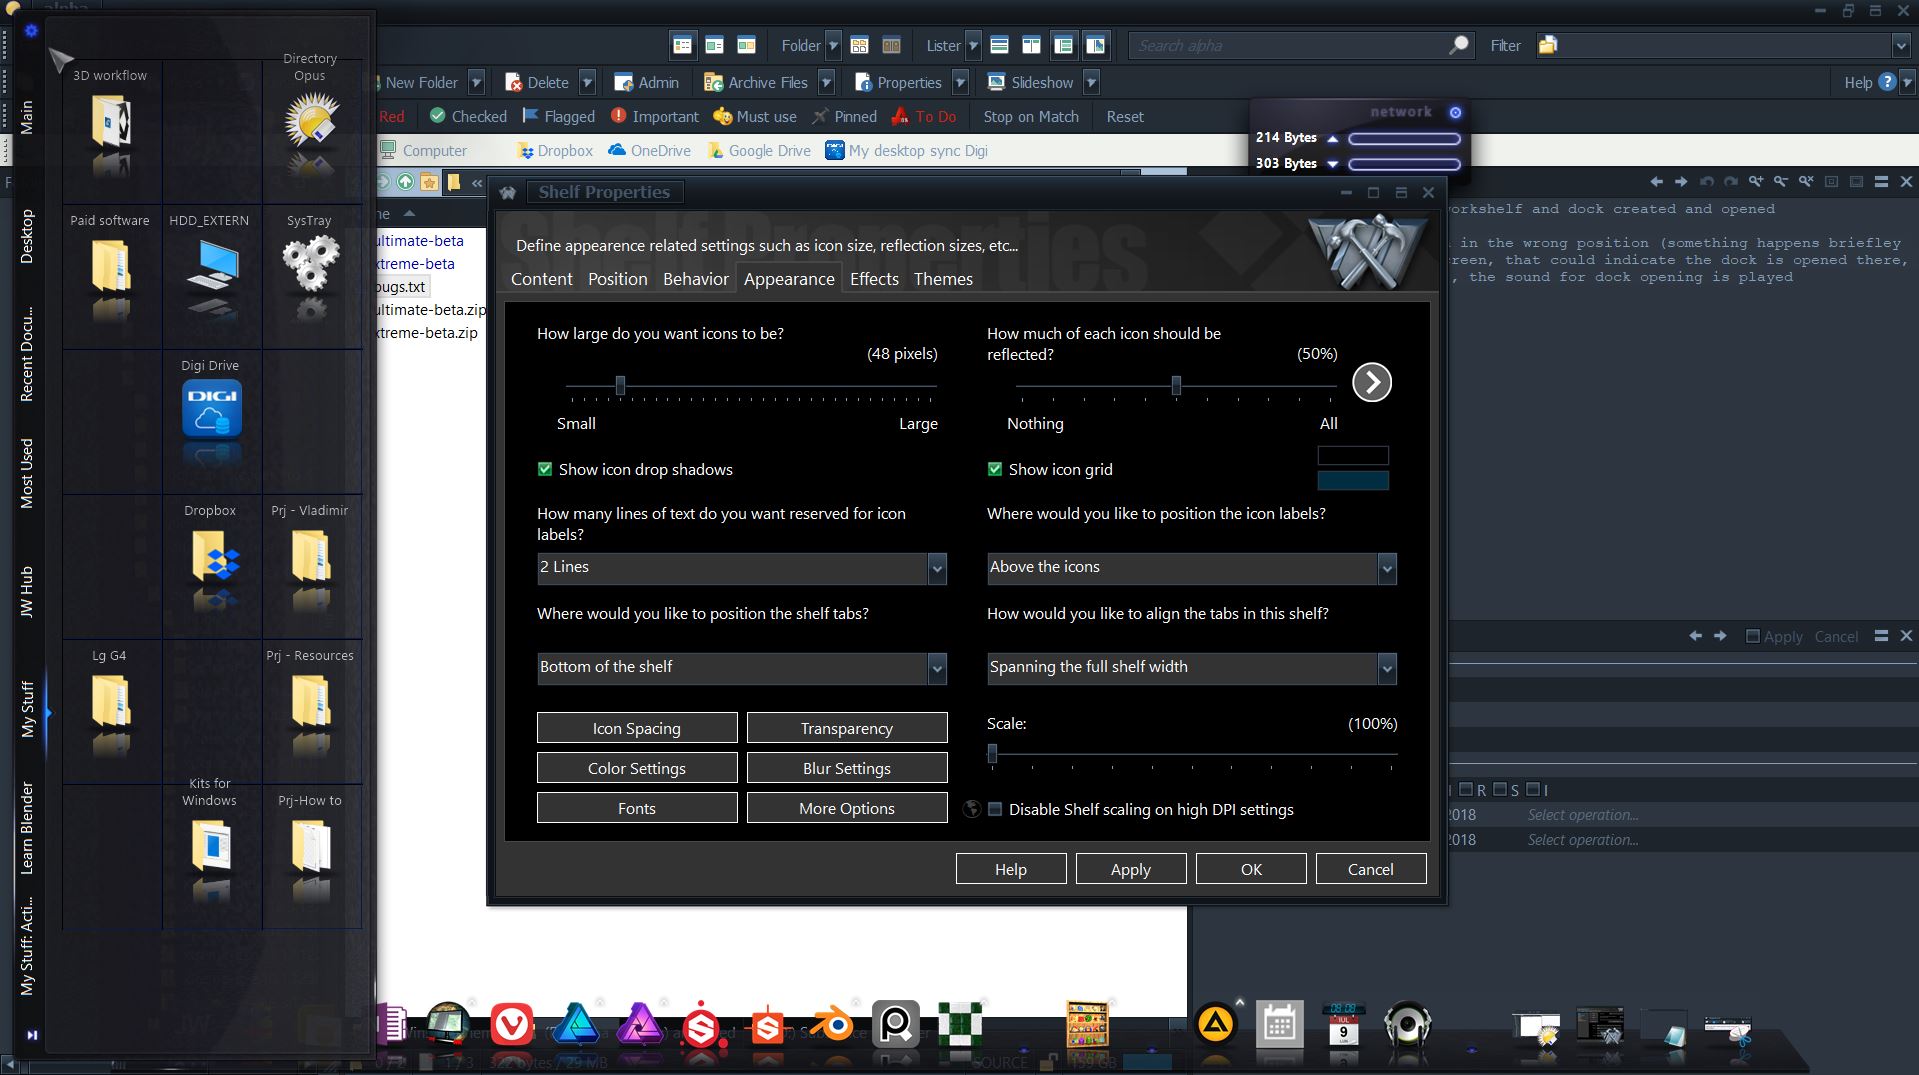Switch to the Effects tab

click(x=873, y=279)
